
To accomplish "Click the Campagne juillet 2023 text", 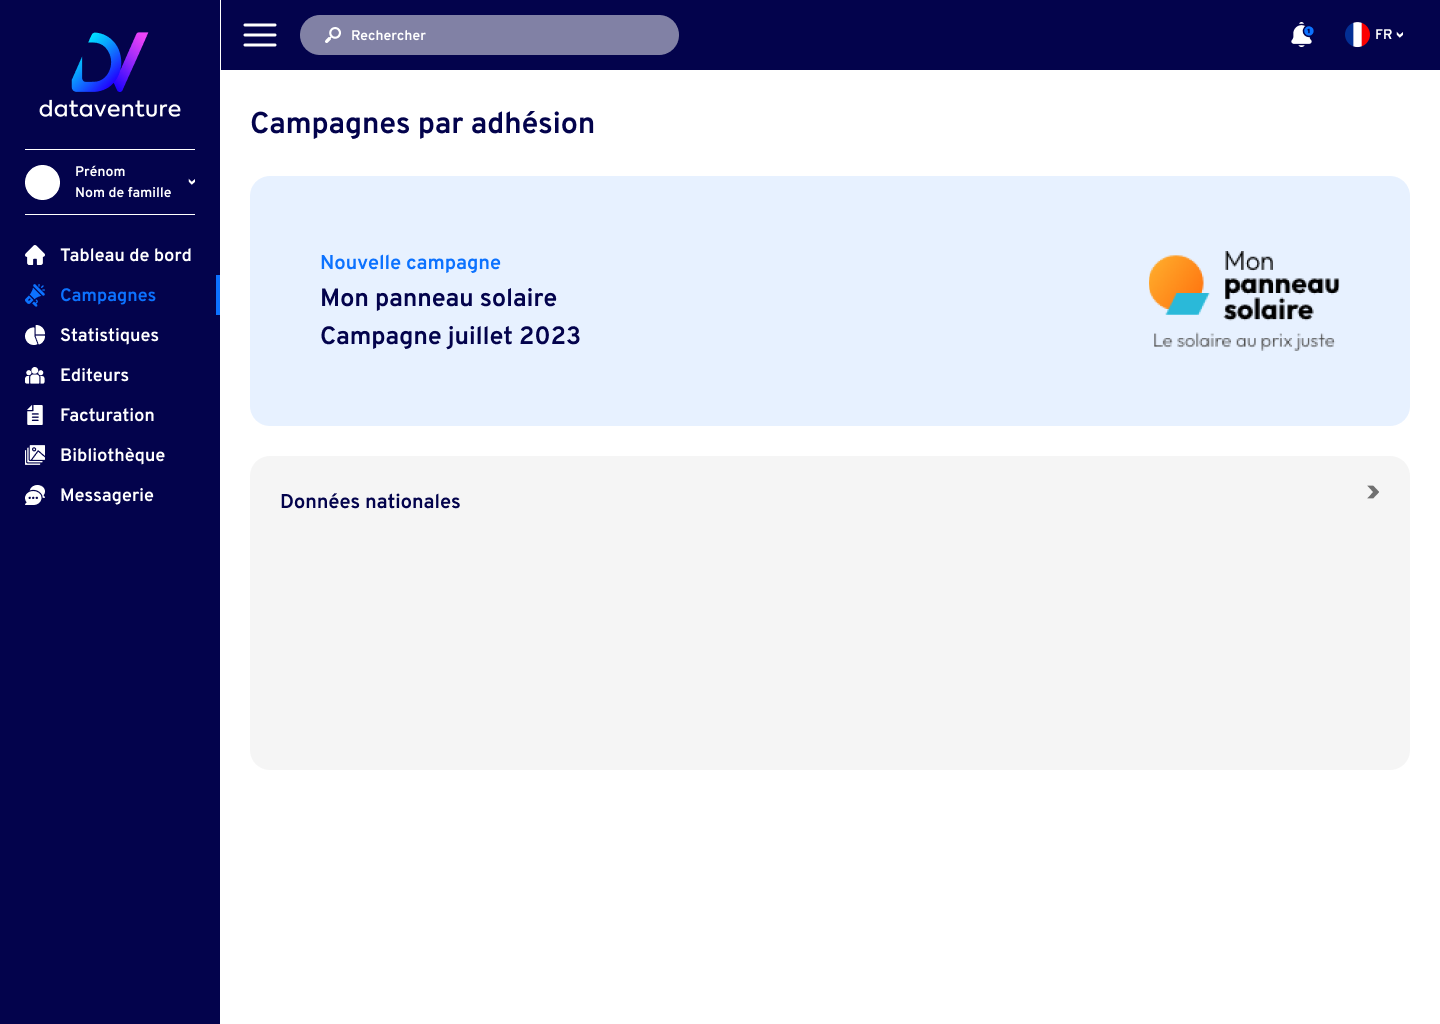I will coord(450,336).
